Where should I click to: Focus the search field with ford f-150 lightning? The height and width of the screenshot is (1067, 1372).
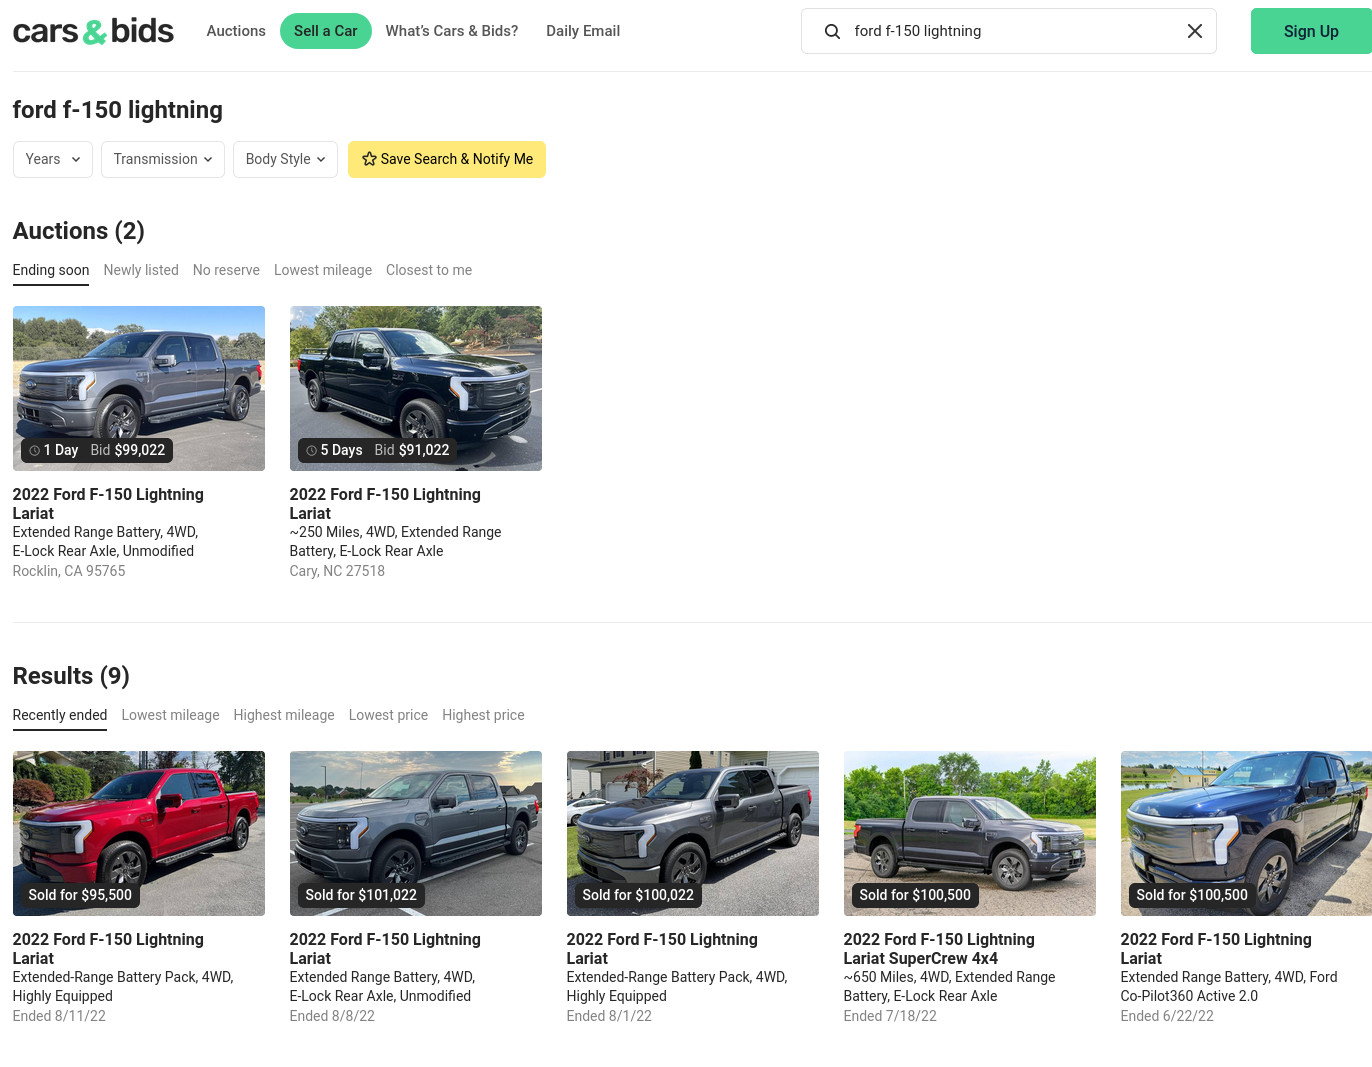[x=1009, y=31]
